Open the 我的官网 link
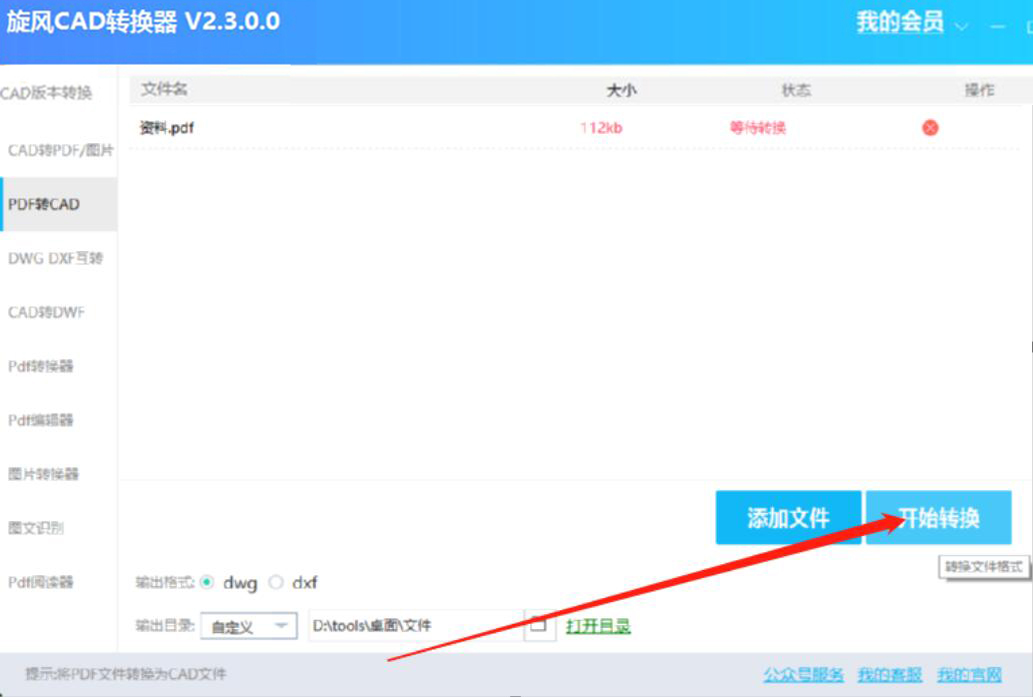This screenshot has width=1033, height=697. (x=969, y=675)
